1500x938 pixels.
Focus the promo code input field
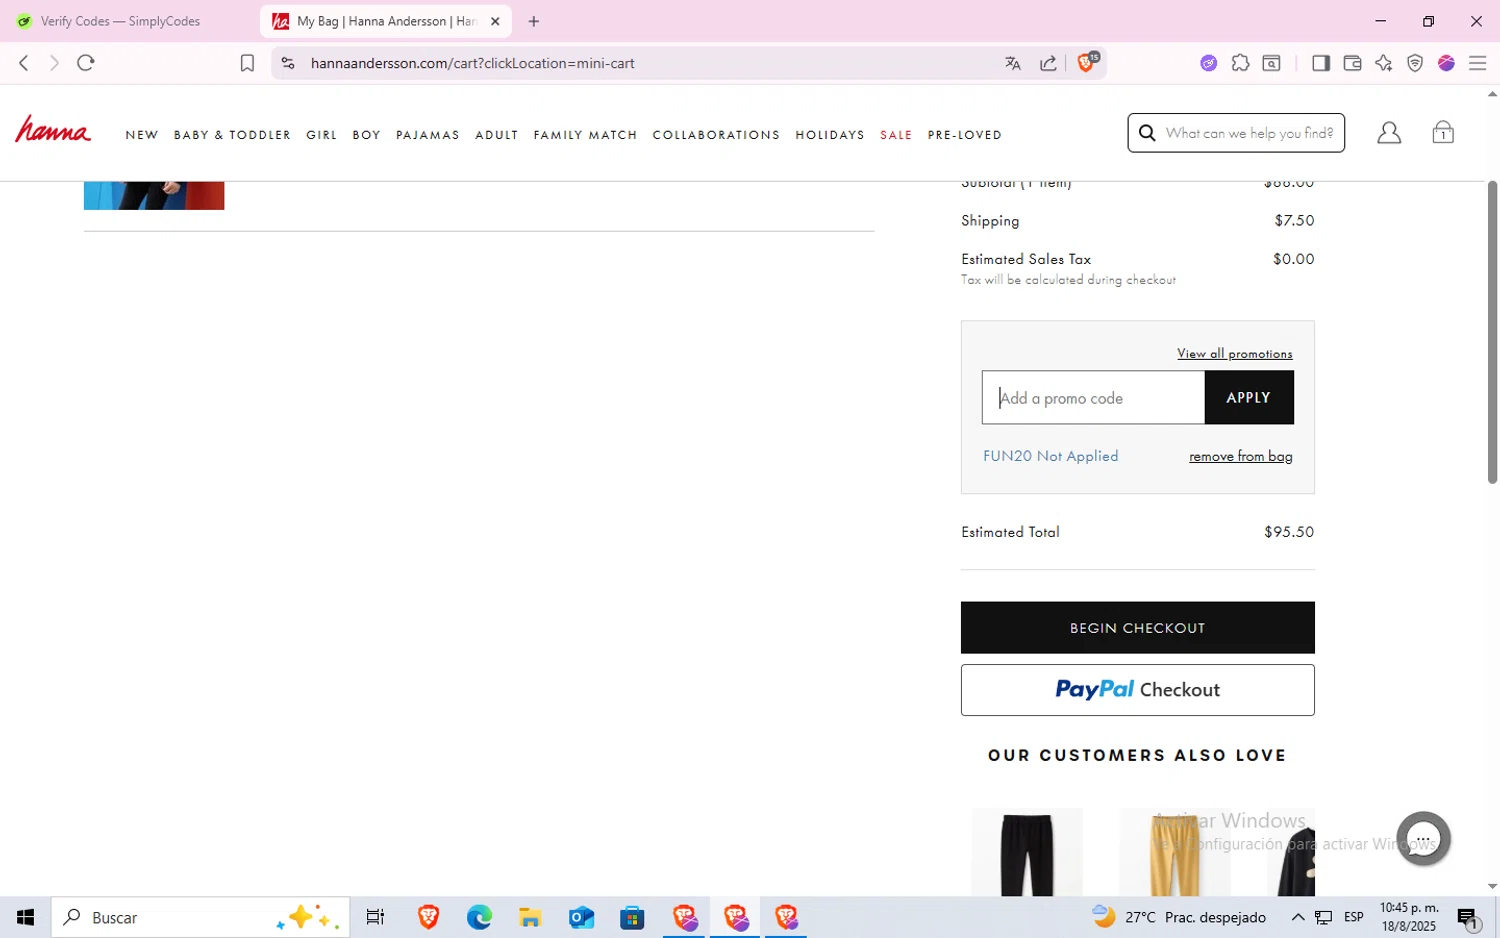(1093, 397)
